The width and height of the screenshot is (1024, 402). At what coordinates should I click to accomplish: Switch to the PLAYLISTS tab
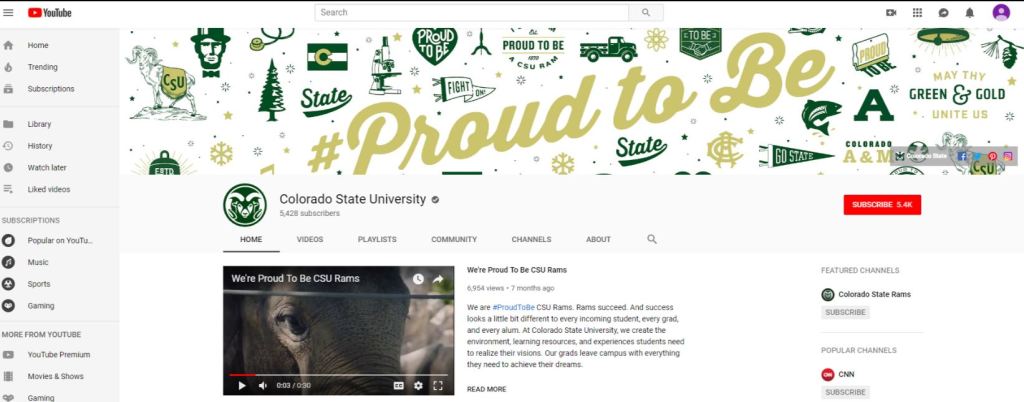tap(377, 240)
